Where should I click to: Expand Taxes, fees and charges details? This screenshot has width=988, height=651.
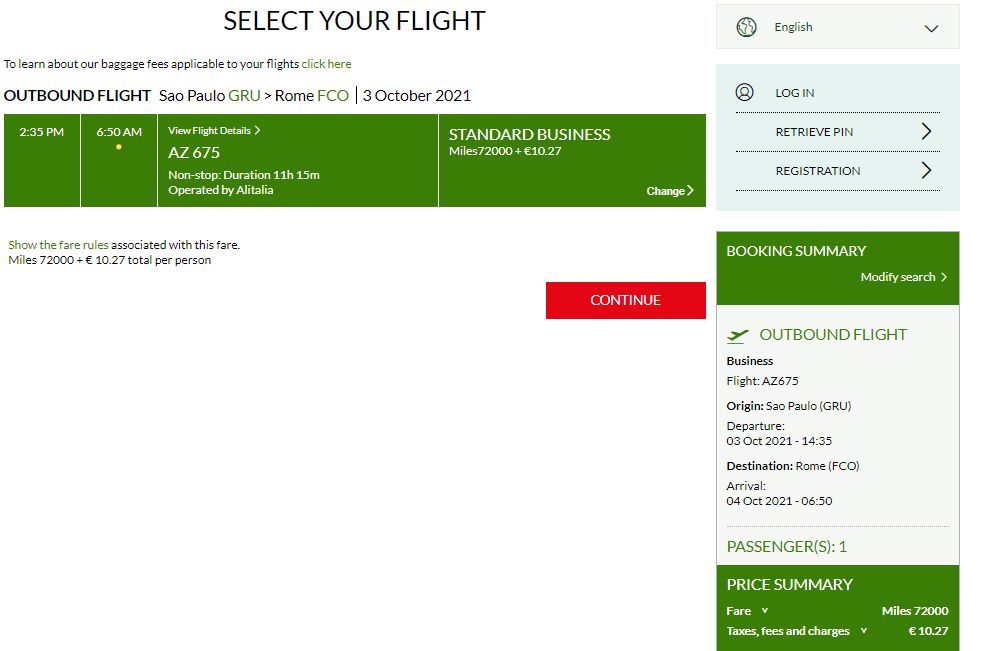[864, 631]
